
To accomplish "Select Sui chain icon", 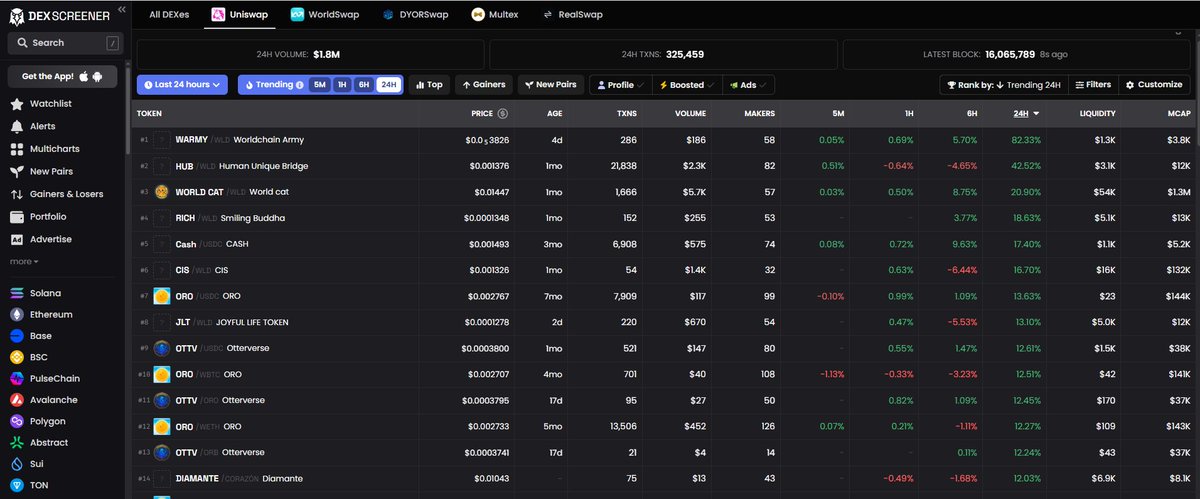I will 17,464.
